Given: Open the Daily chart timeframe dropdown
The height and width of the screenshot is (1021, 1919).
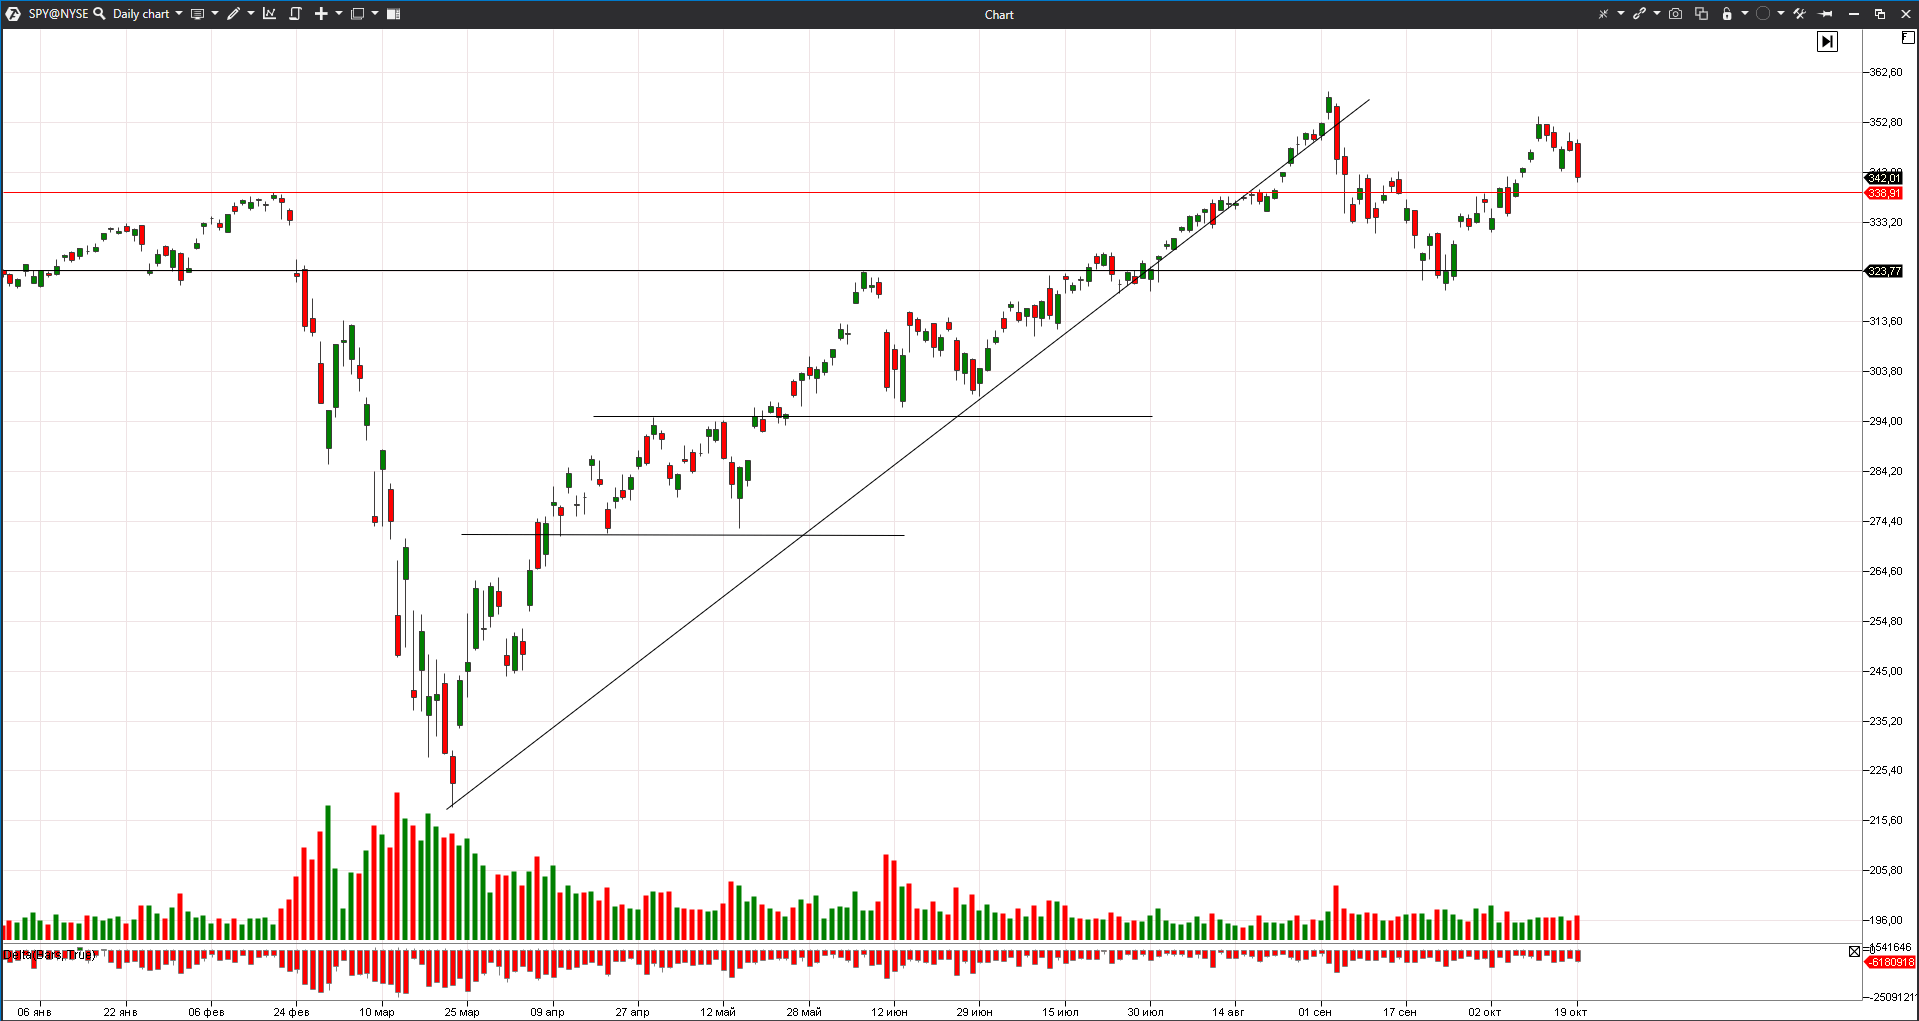Looking at the screenshot, I should tap(141, 13).
